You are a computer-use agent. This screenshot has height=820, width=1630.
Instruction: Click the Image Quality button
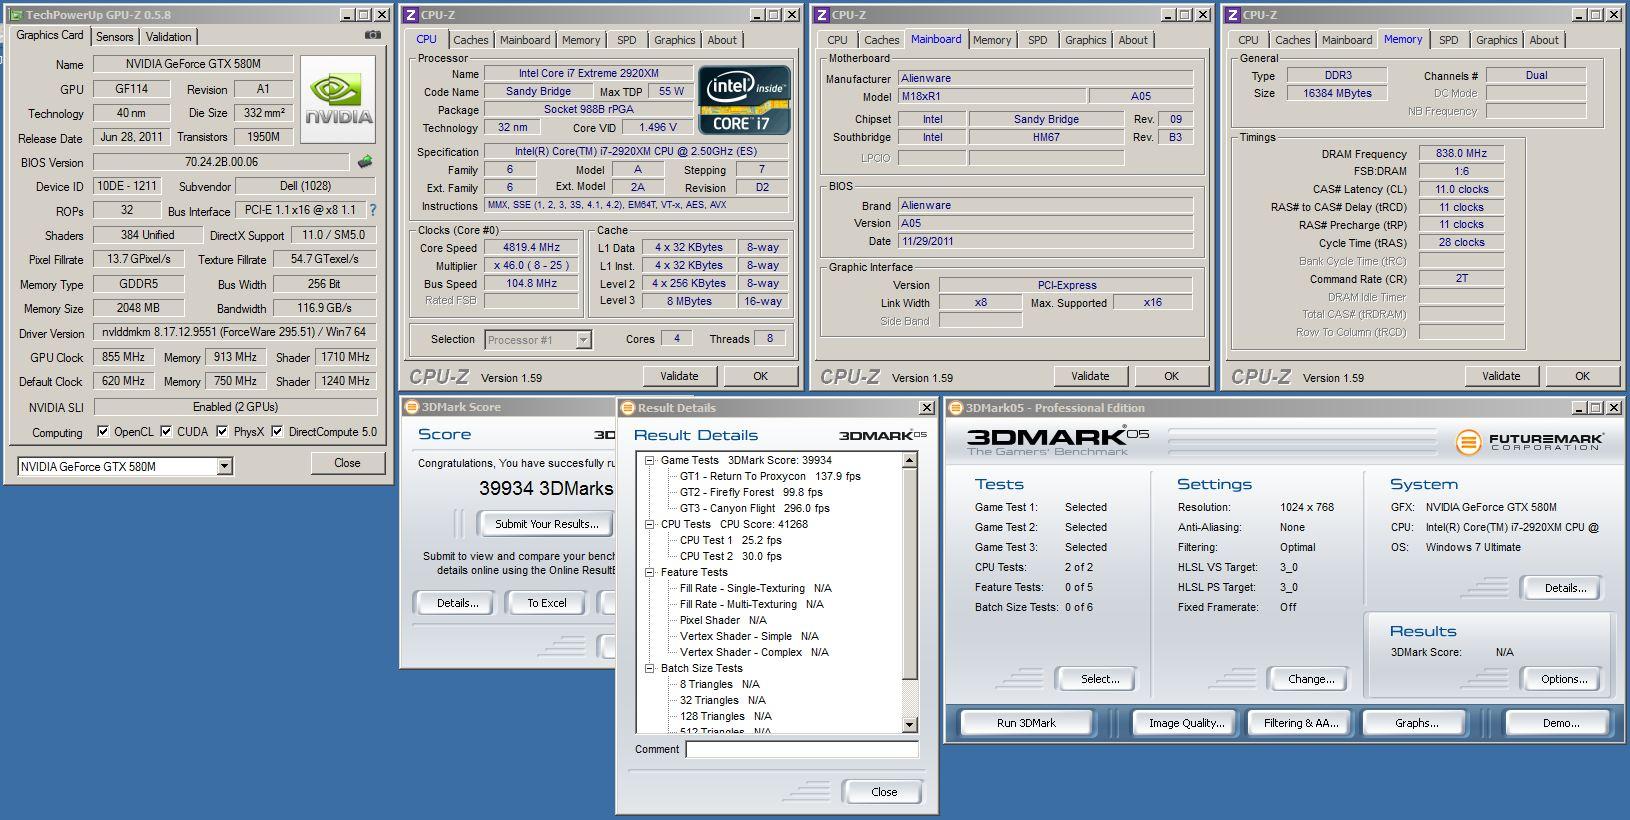1186,723
